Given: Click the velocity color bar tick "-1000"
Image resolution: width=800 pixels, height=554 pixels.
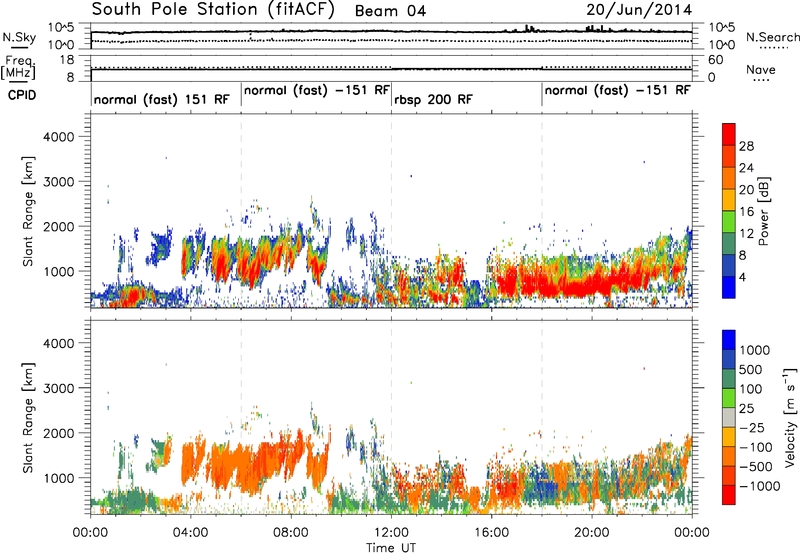Looking at the screenshot, I should [759, 486].
